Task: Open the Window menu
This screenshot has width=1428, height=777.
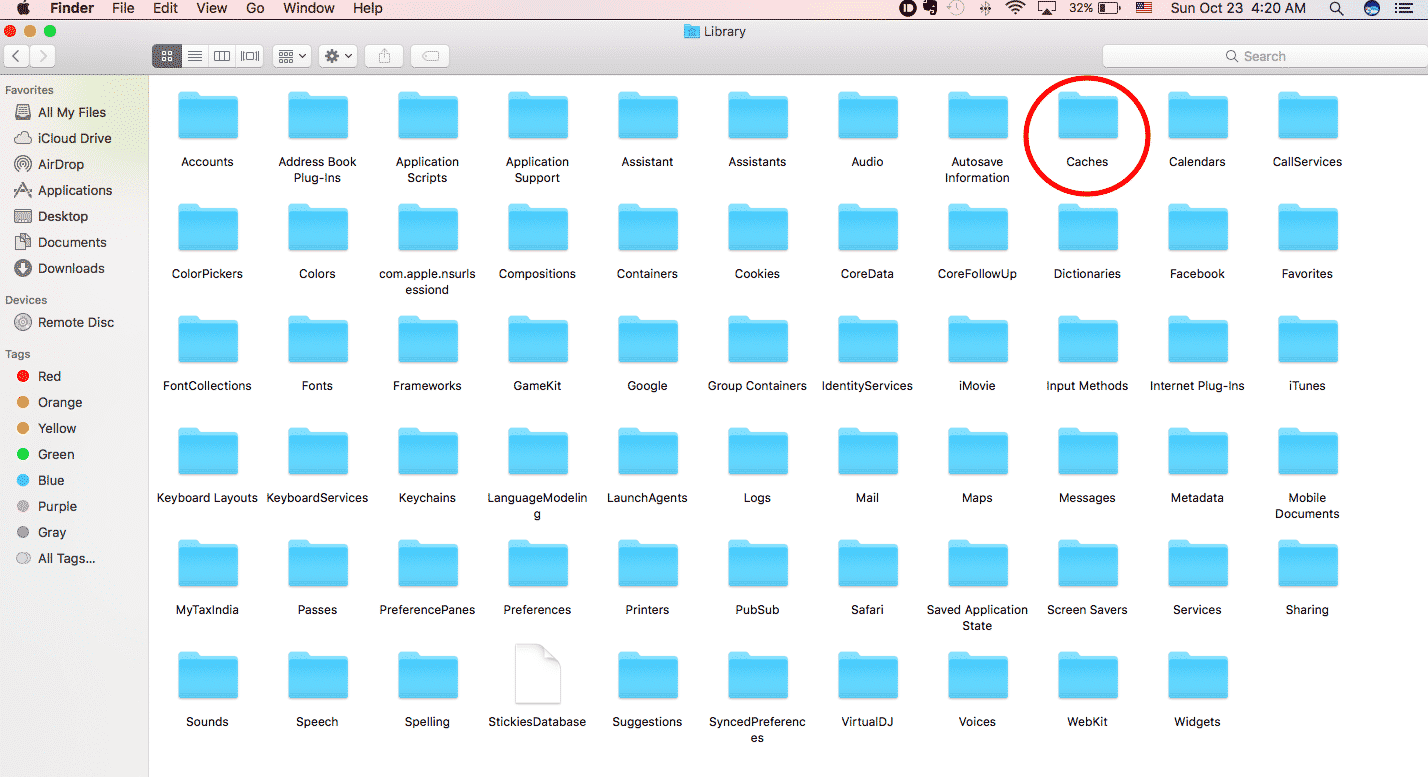Action: point(308,8)
